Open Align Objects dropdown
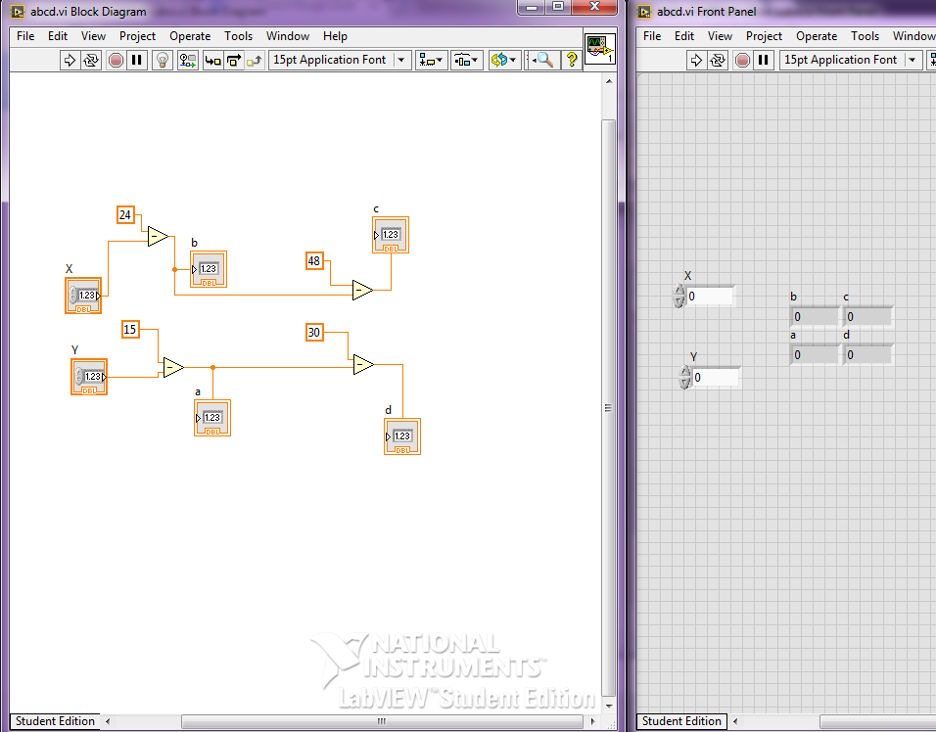The image size is (936, 732). pyautogui.click(x=431, y=60)
